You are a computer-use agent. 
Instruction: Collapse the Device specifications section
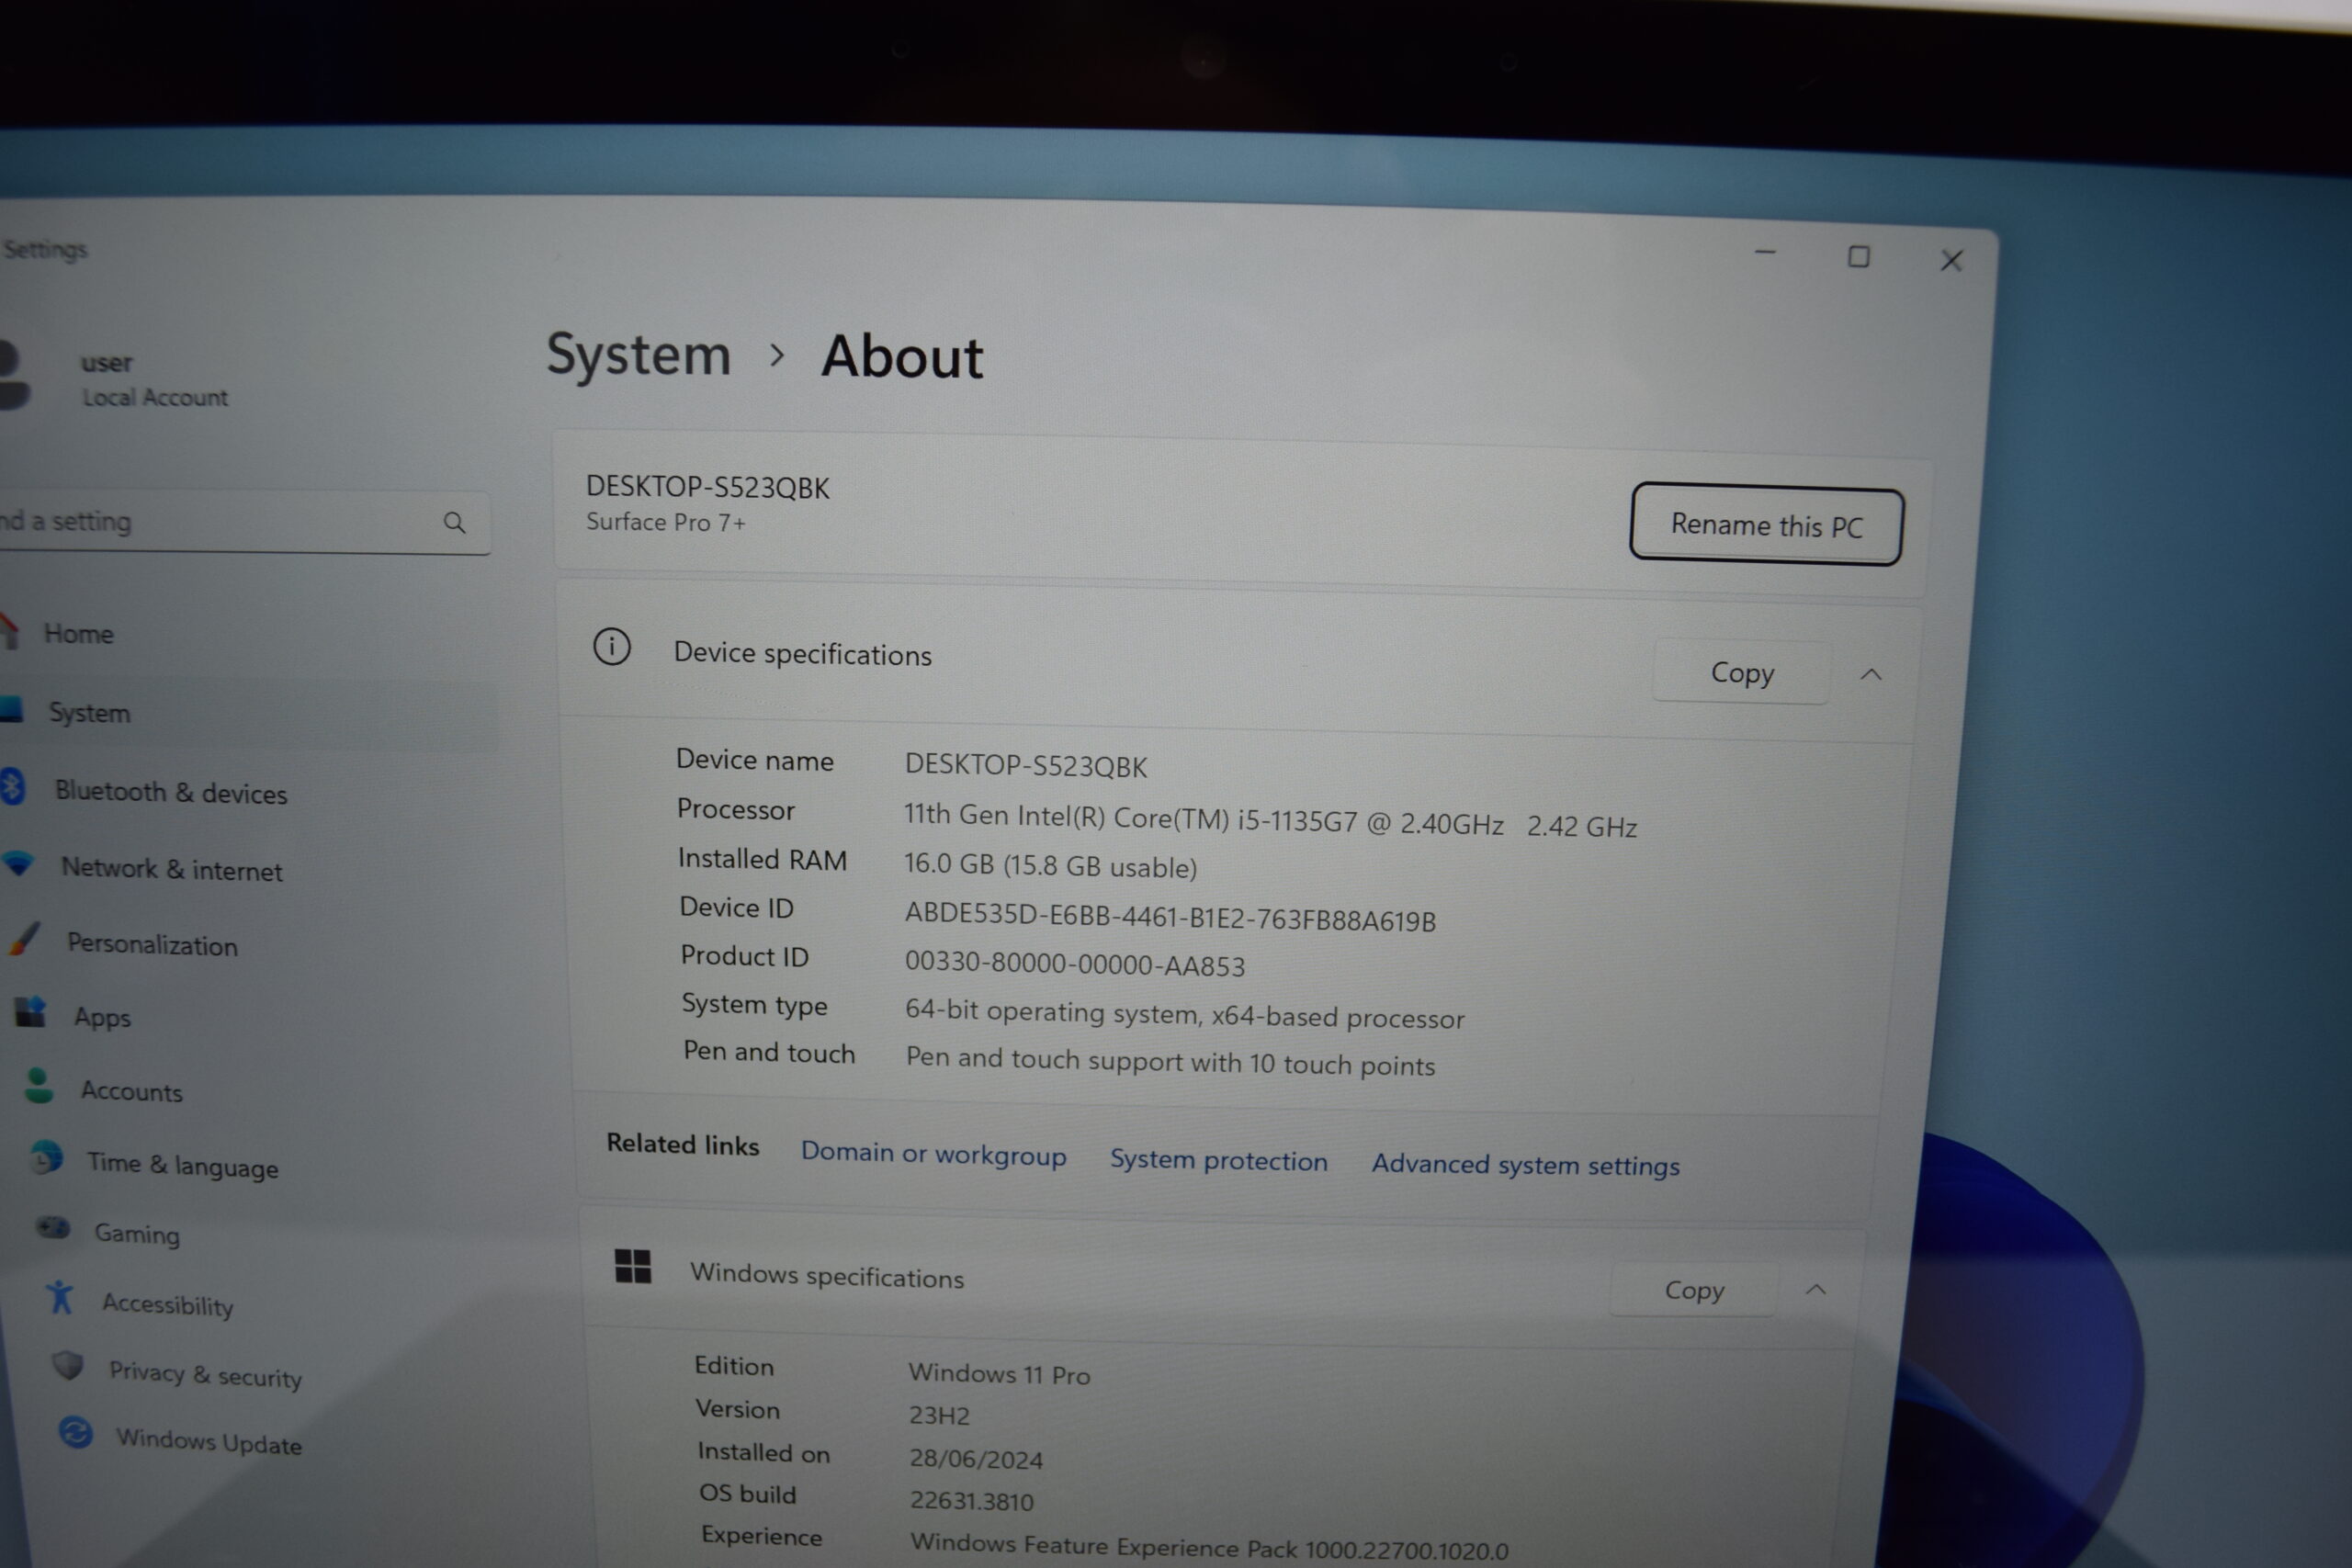pos(1871,675)
